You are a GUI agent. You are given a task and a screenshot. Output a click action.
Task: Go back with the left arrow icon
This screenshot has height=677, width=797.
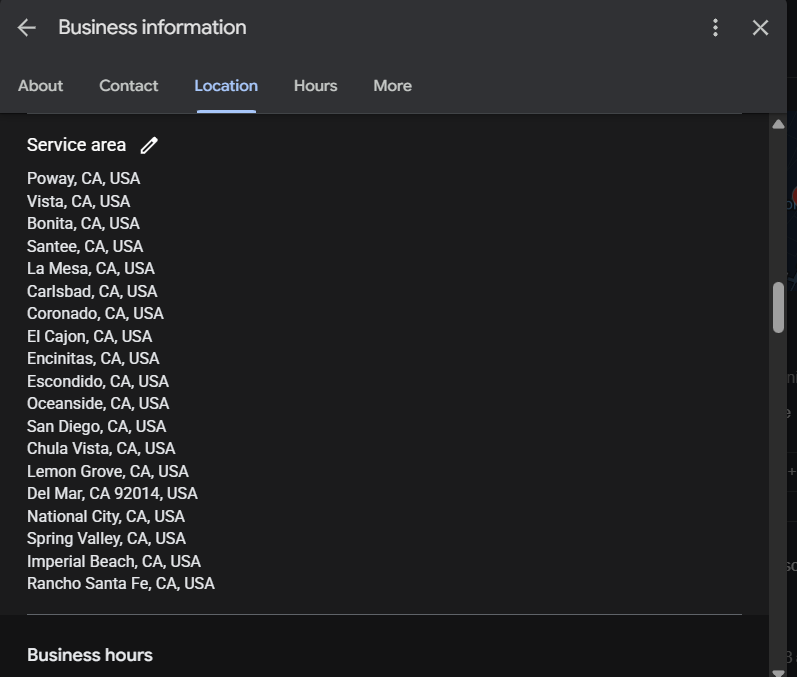(x=26, y=27)
